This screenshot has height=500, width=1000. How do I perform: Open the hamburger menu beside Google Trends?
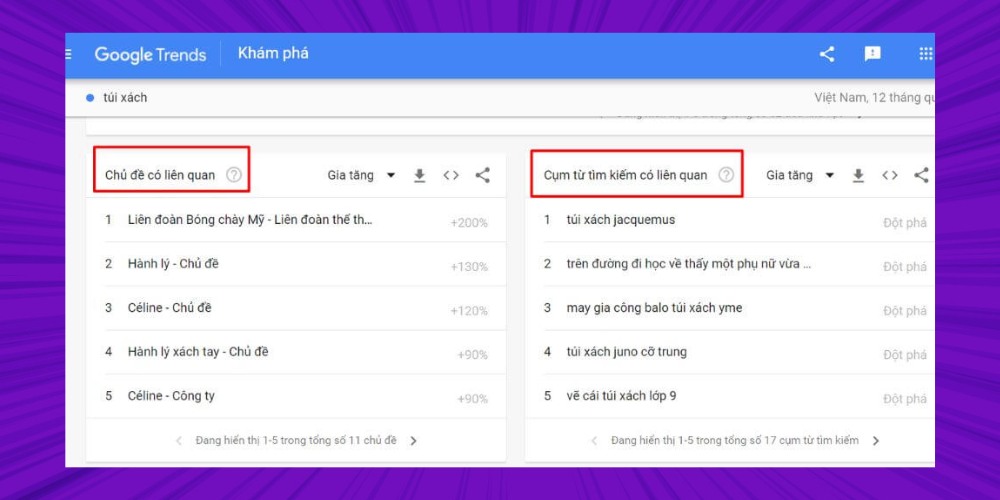click(x=68, y=54)
